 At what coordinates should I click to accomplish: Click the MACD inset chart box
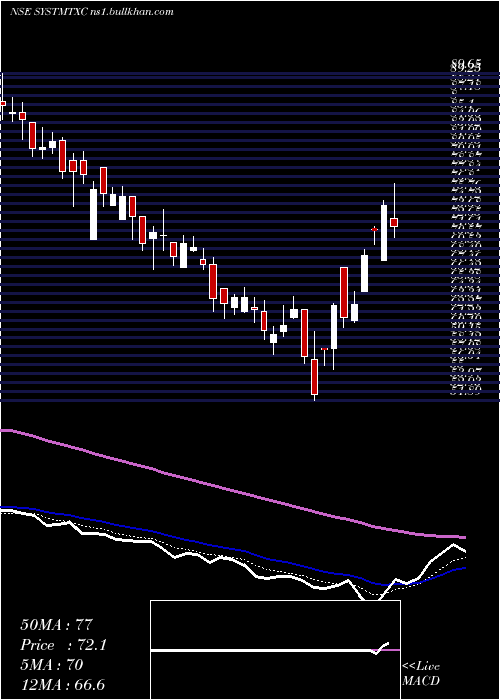[275, 650]
